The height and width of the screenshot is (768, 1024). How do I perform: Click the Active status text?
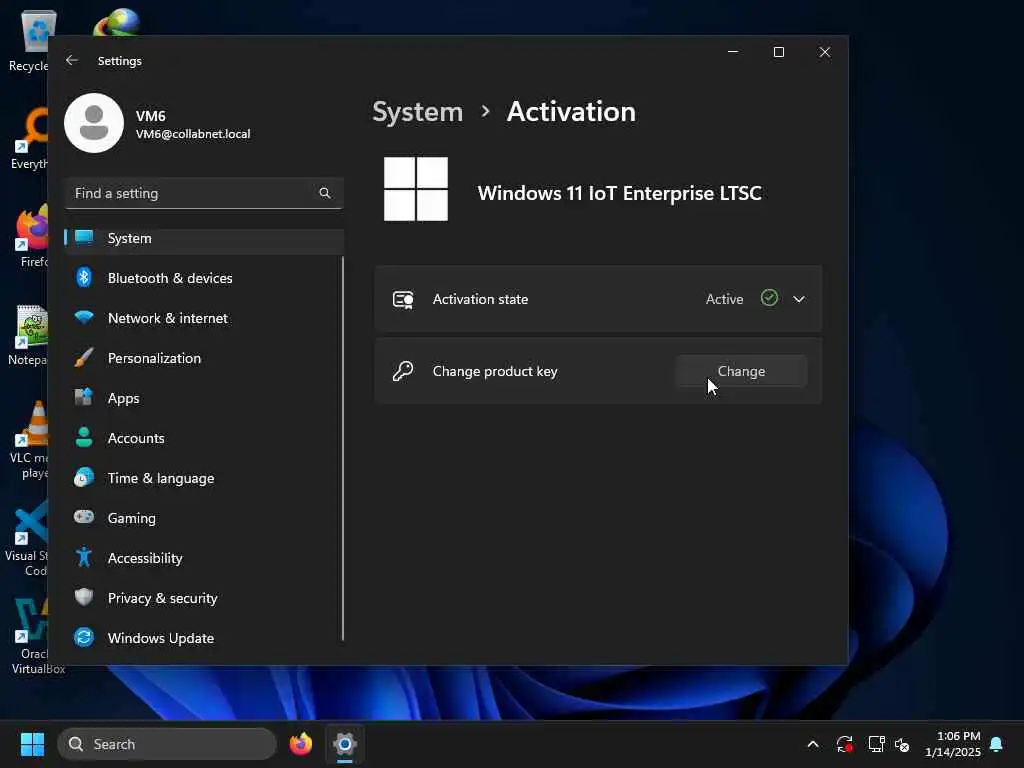click(724, 299)
